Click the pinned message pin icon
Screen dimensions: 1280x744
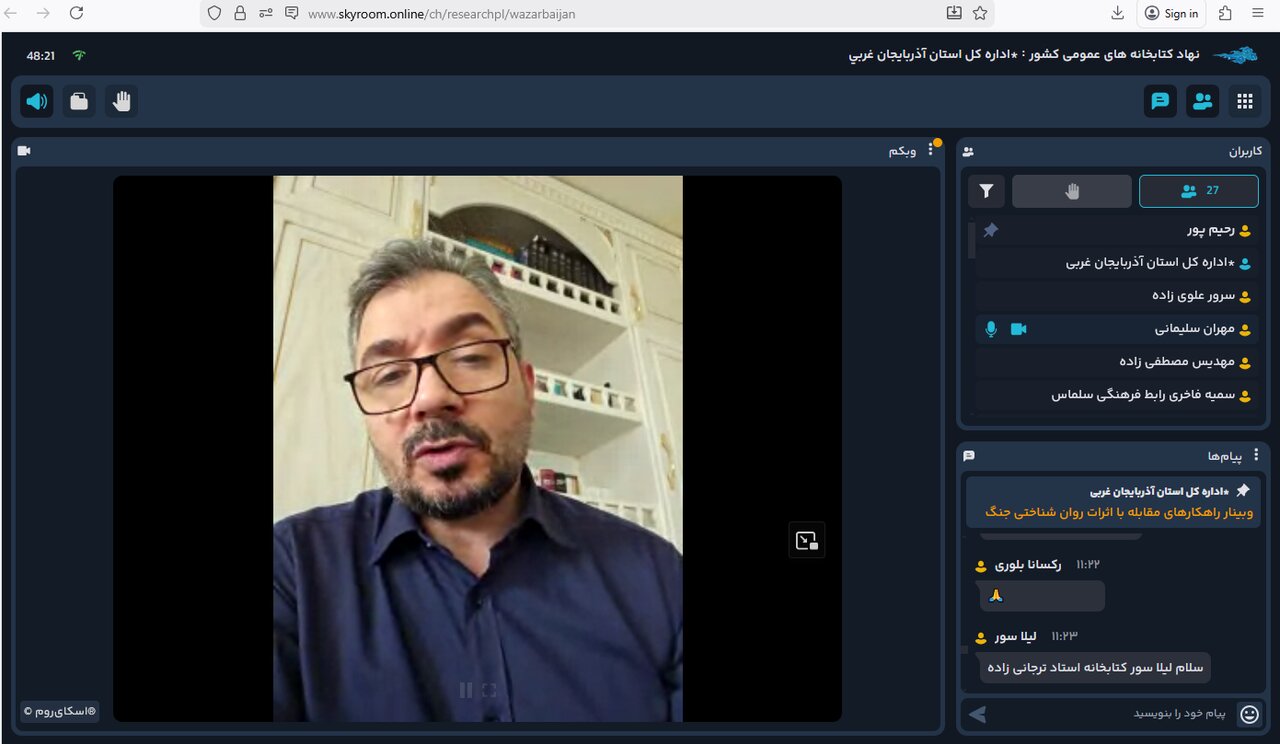[x=1243, y=491]
